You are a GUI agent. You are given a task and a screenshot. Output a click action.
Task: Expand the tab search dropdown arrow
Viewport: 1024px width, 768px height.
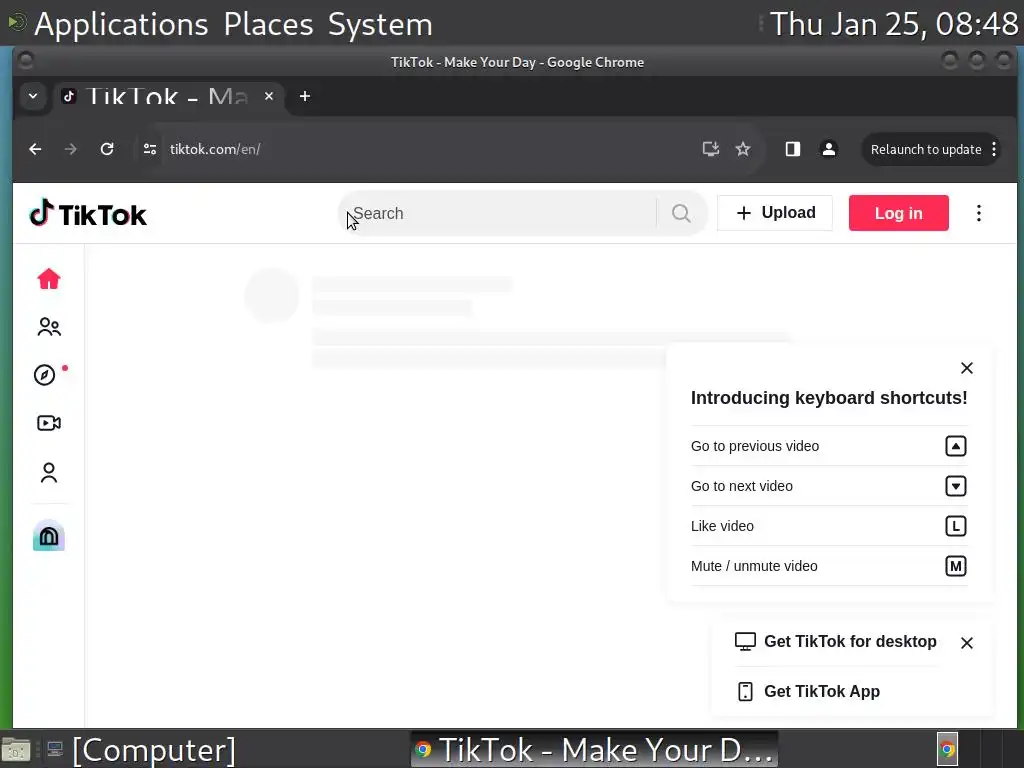[33, 97]
